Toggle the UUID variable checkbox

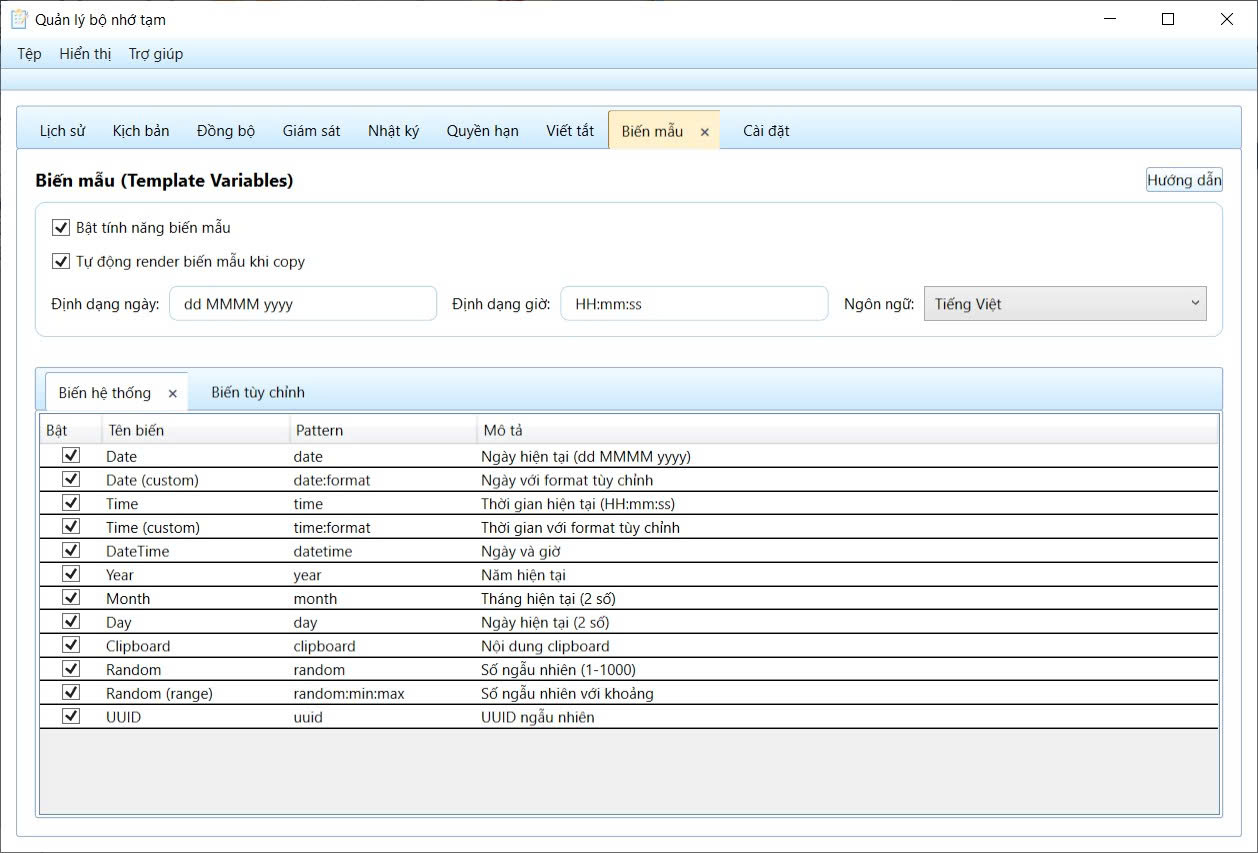(x=71, y=716)
